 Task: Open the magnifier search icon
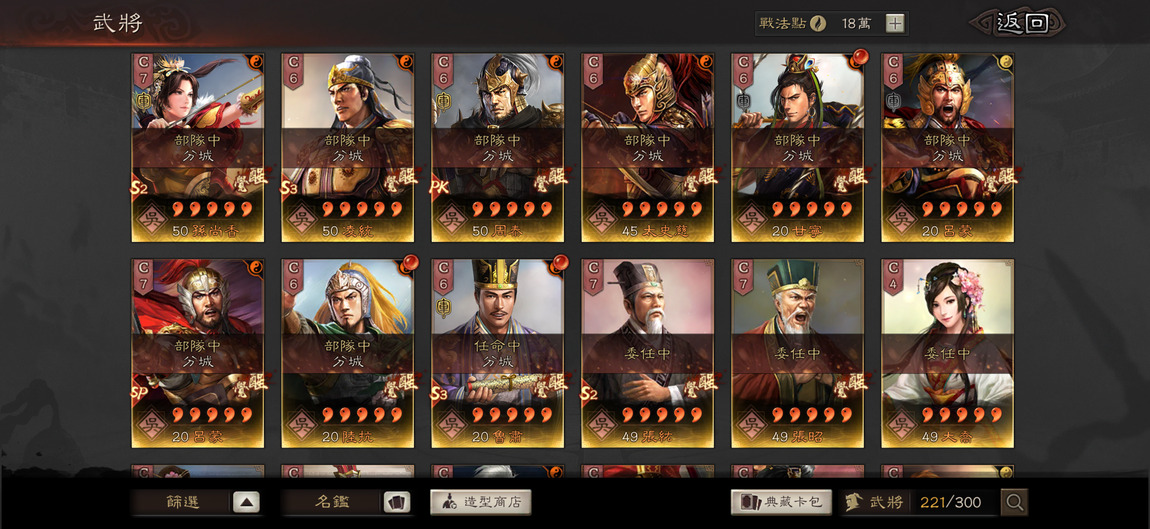[x=1015, y=503]
